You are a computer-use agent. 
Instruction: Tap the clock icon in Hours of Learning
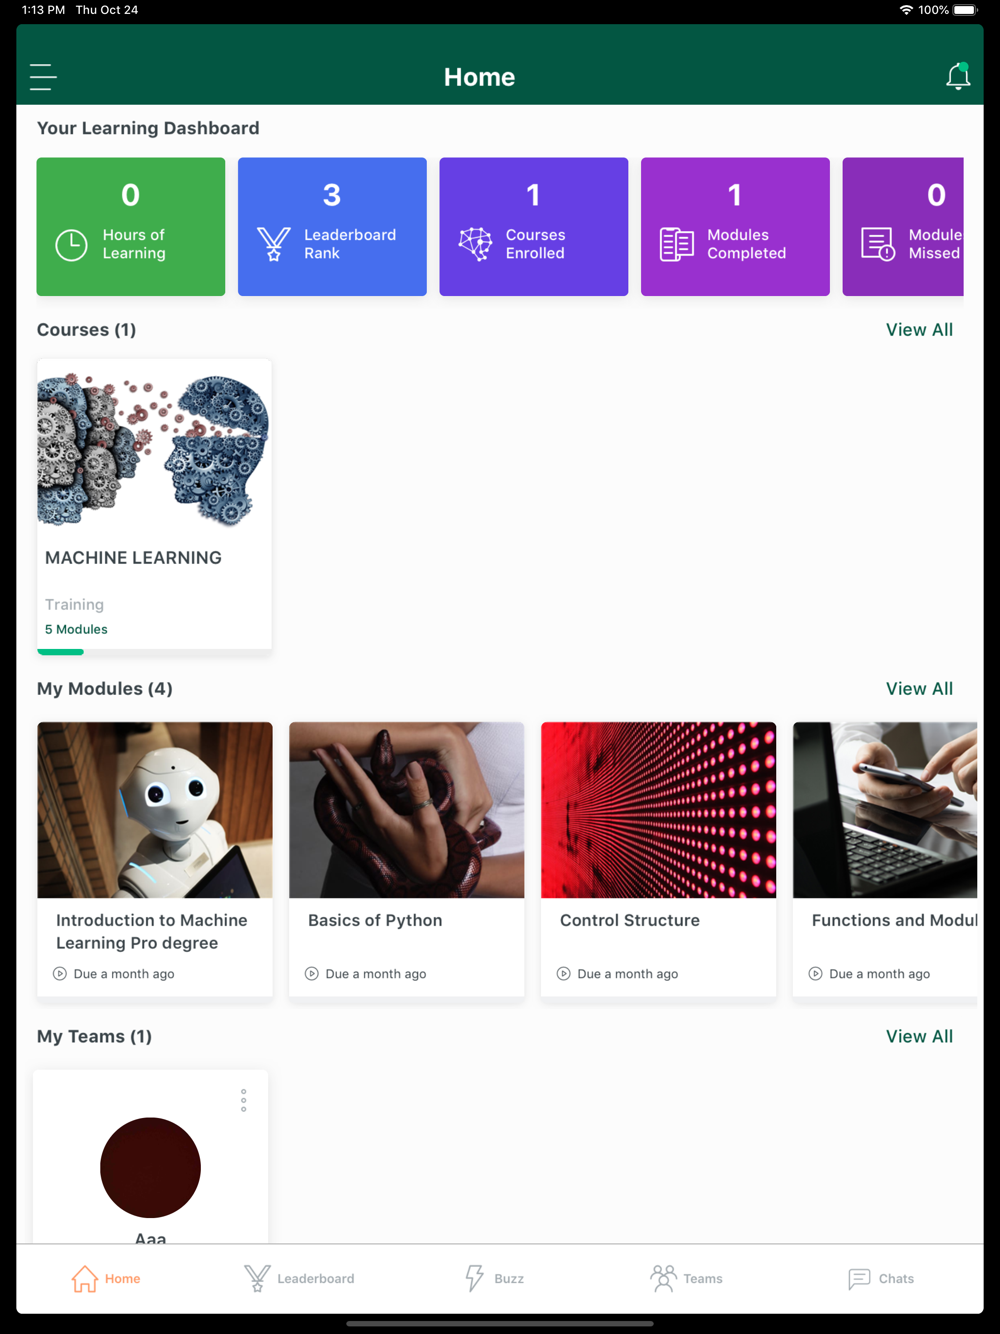[71, 244]
